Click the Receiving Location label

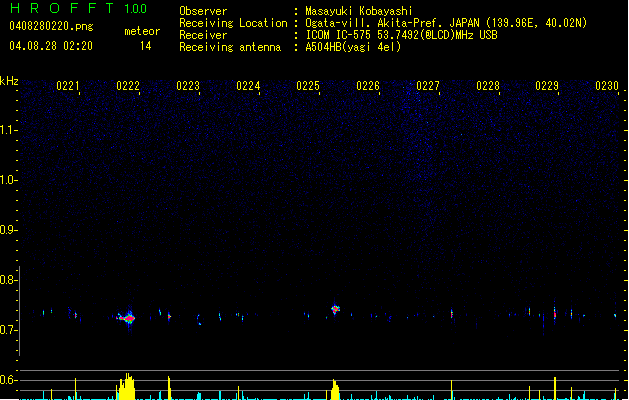click(233, 23)
